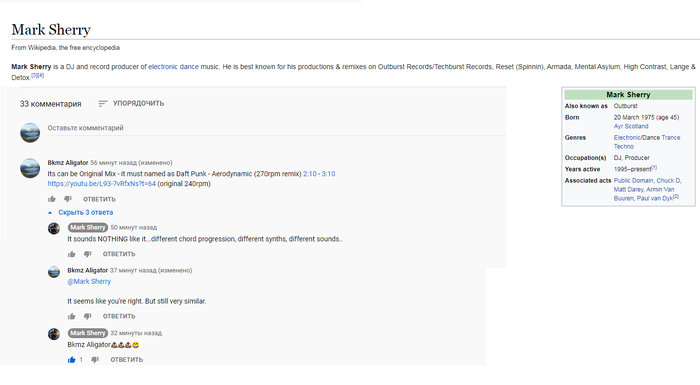
Task: Open the Ayr Scotland link in infobox
Action: [x=631, y=126]
